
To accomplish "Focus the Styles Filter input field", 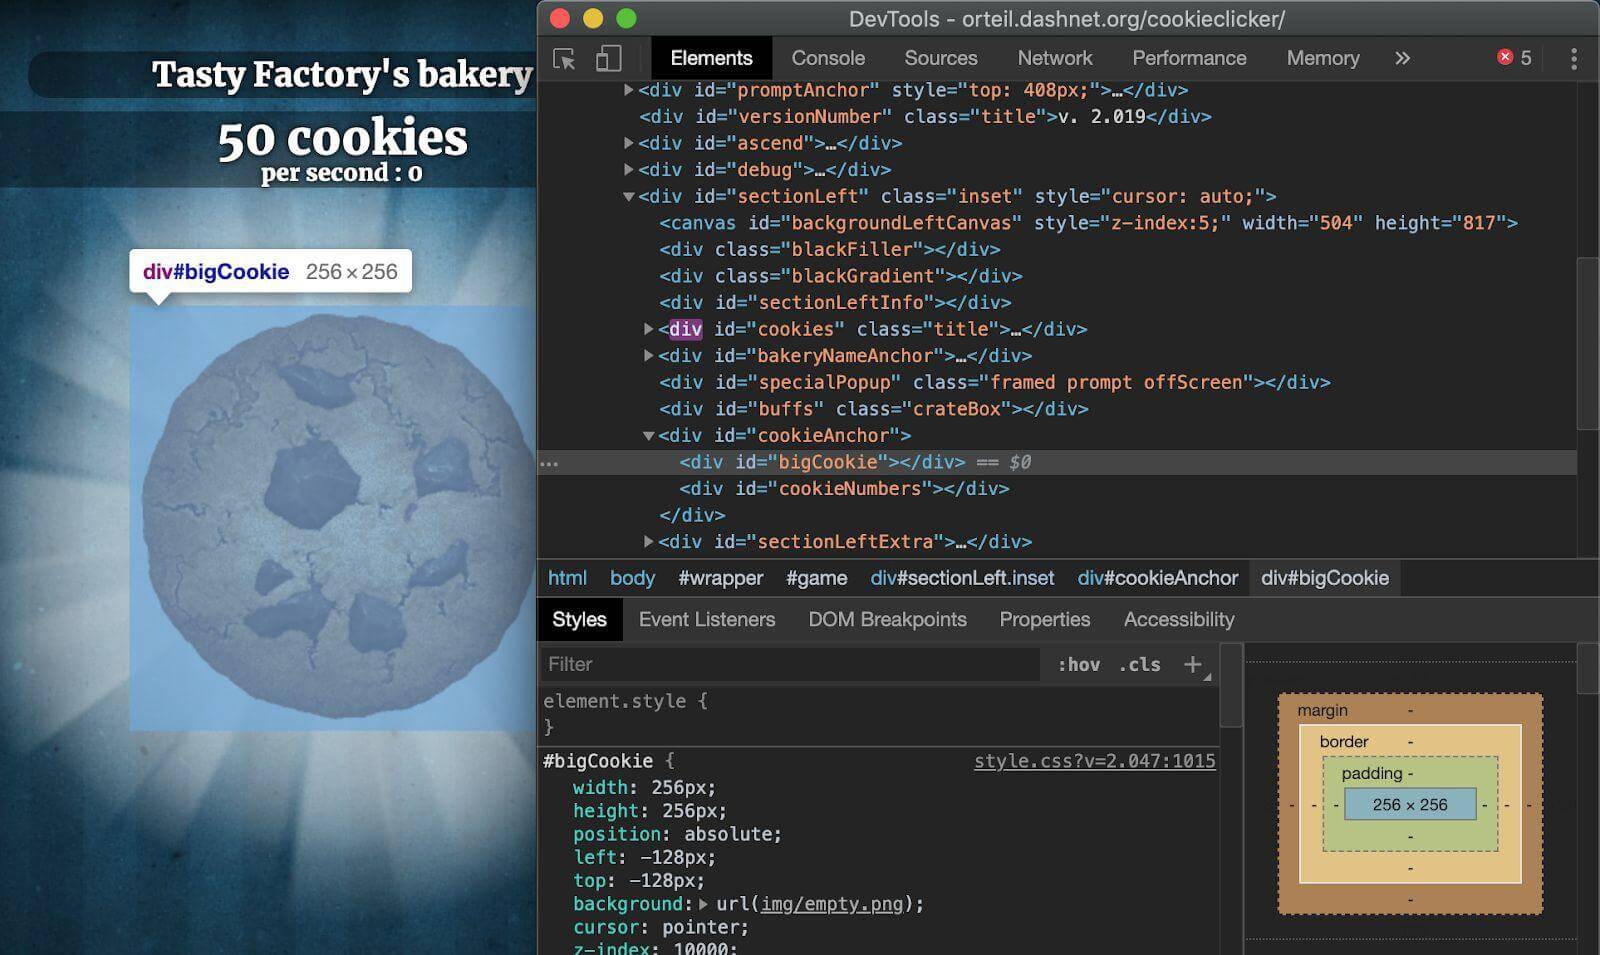I will pyautogui.click(x=790, y=664).
